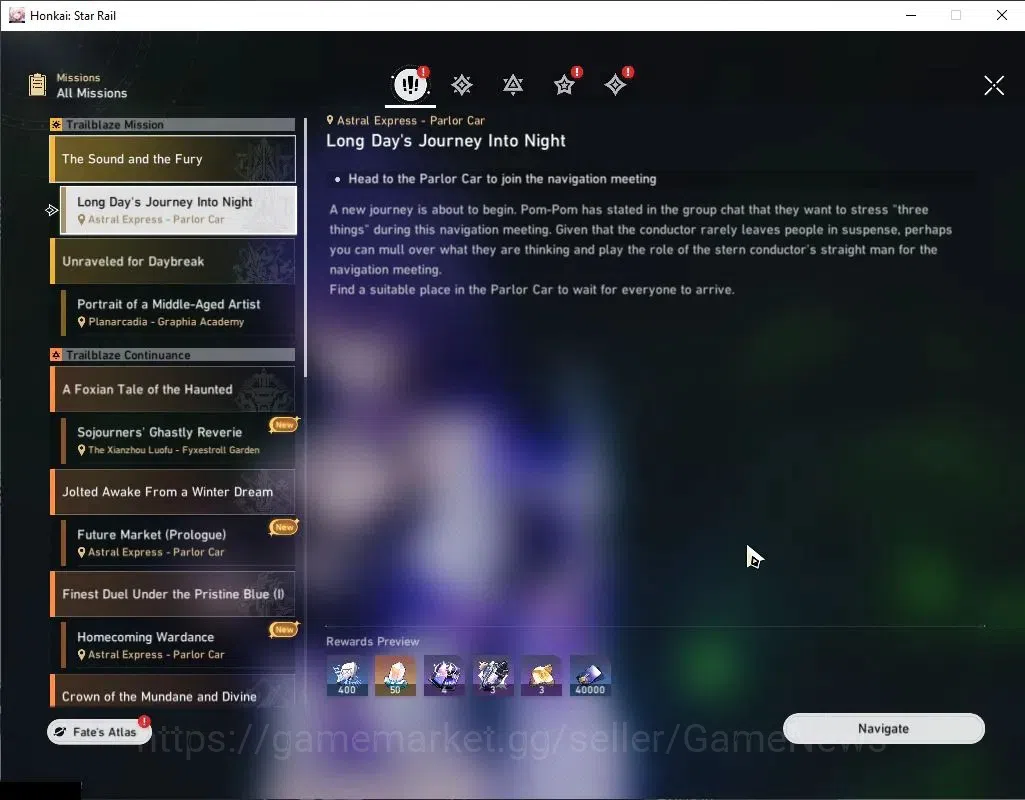Click the Planarcadia - Graphia Academy location text

click(166, 322)
